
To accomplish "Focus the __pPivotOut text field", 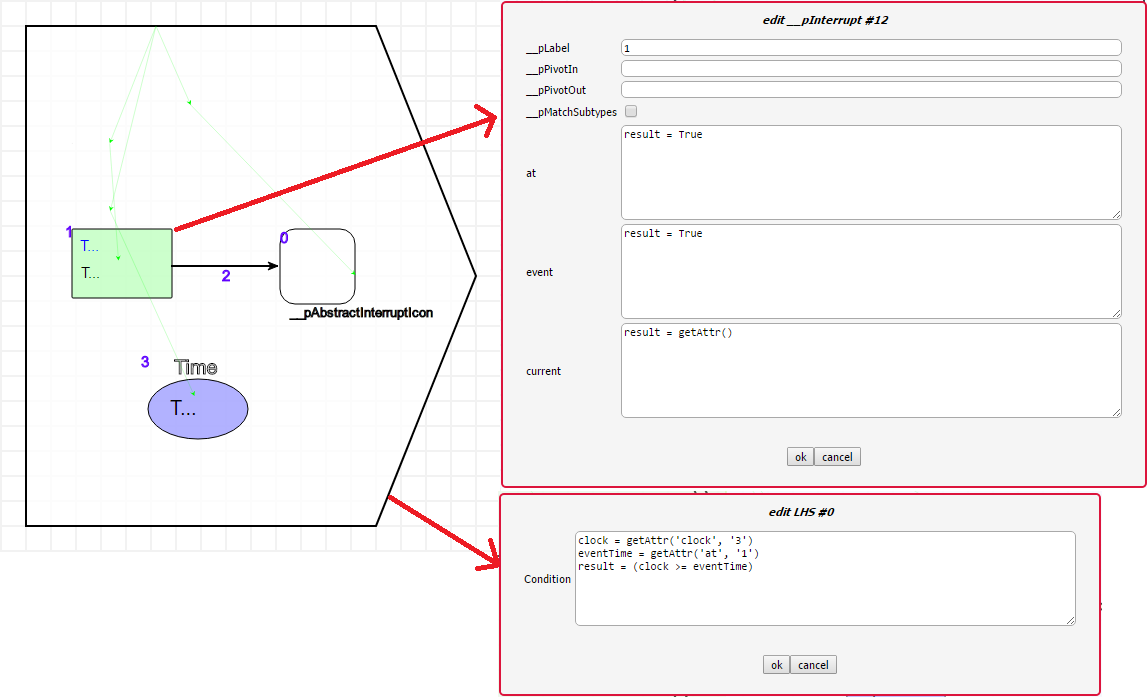I will click(870, 90).
